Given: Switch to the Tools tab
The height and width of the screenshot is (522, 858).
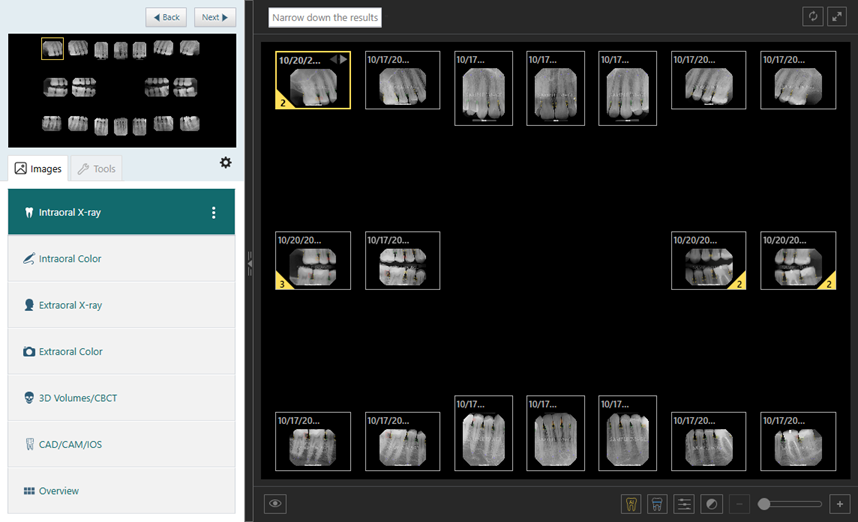Looking at the screenshot, I should point(96,169).
